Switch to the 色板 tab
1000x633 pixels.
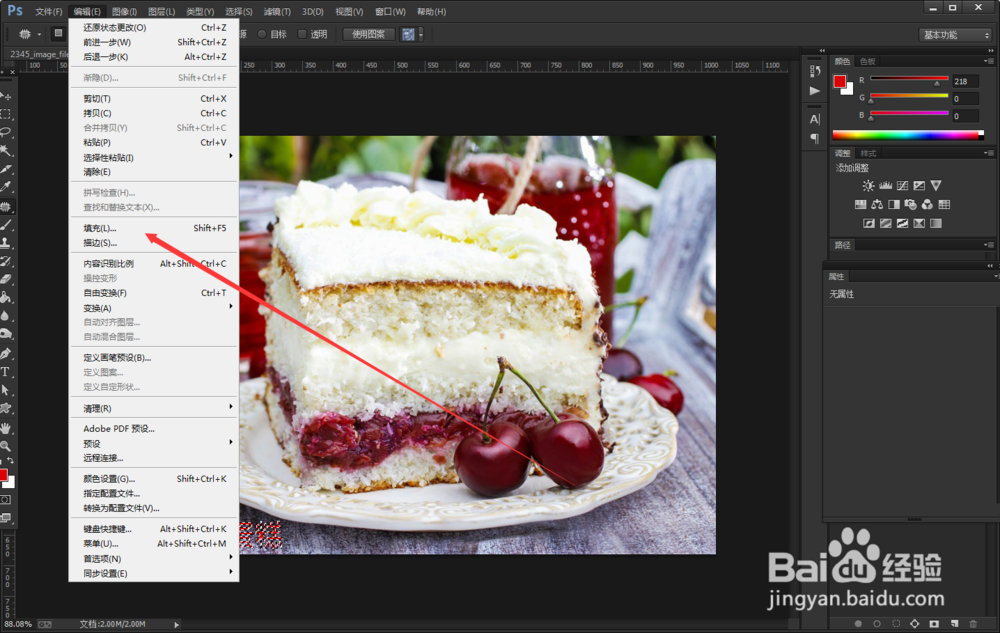click(x=867, y=61)
